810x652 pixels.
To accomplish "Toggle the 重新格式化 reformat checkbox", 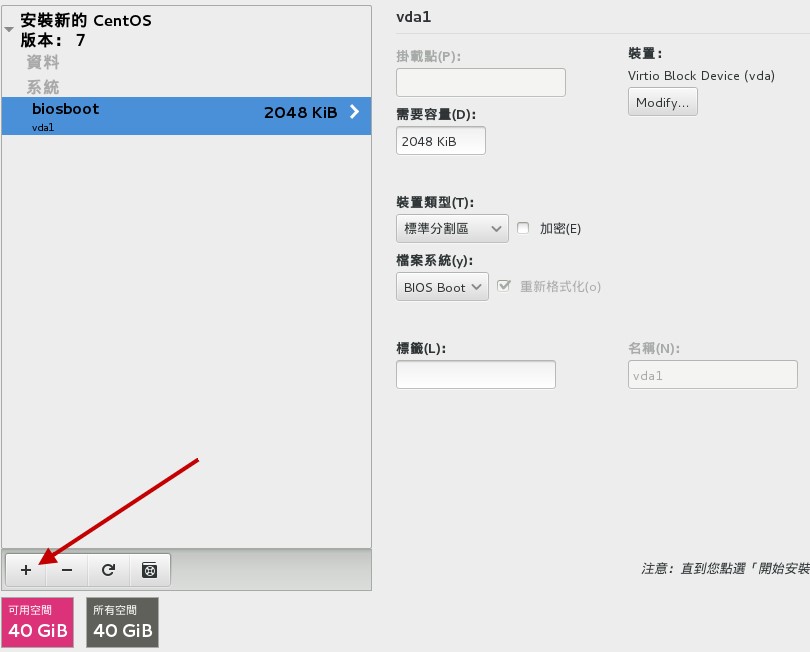I will click(502, 286).
